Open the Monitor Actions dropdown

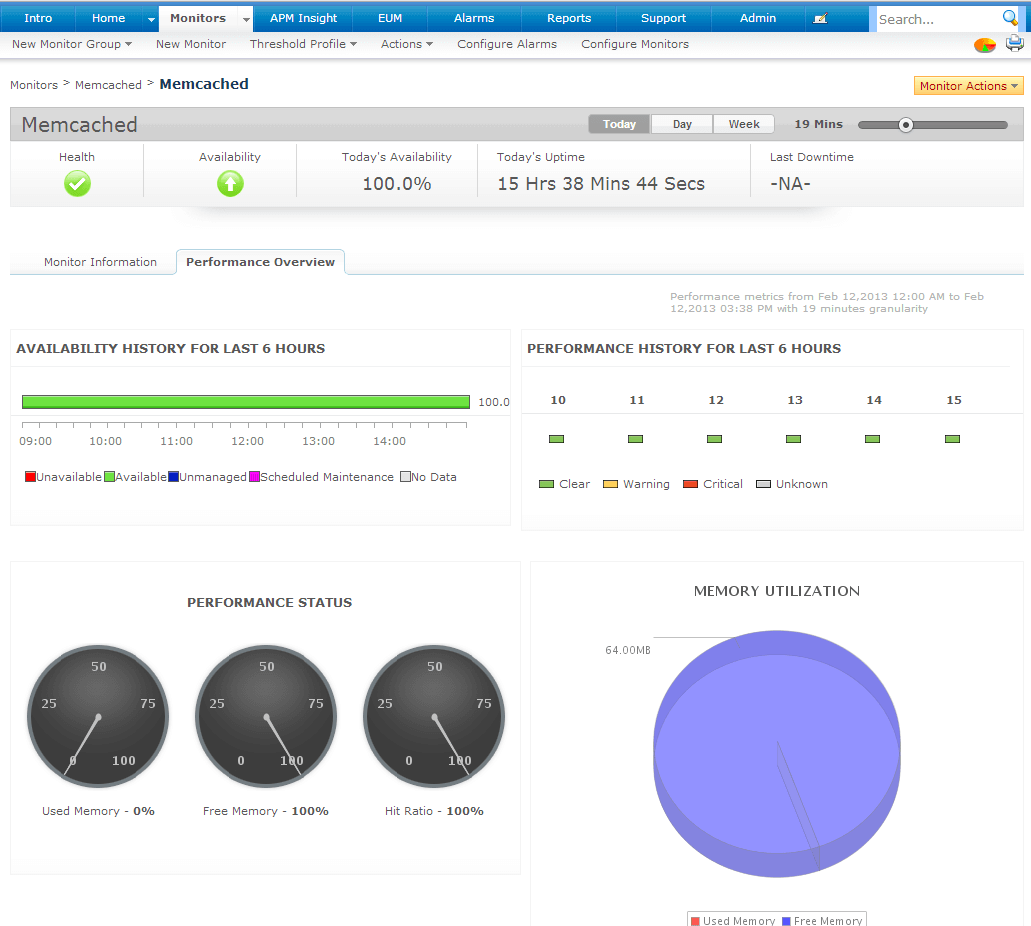tap(969, 86)
